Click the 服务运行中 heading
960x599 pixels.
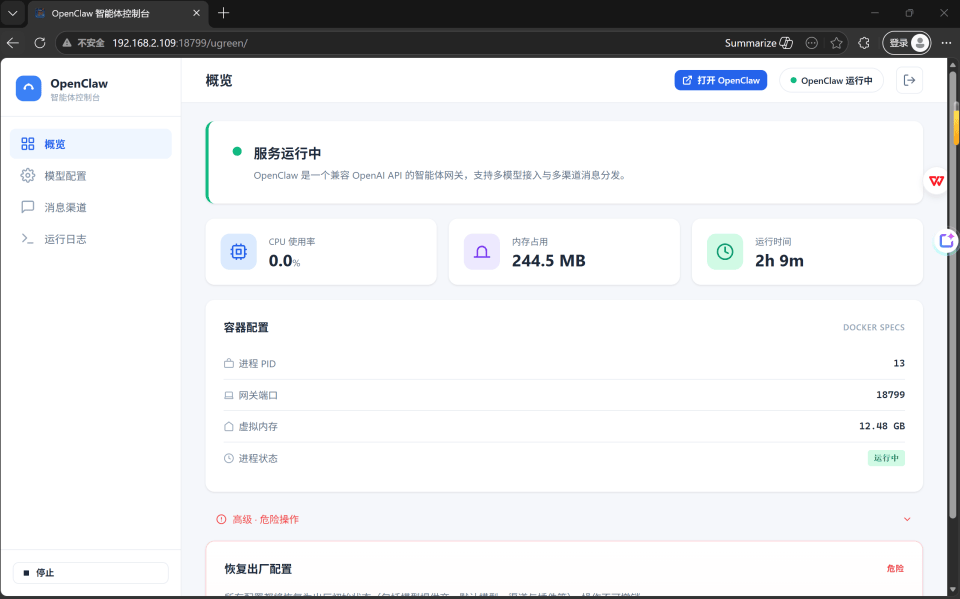point(287,153)
